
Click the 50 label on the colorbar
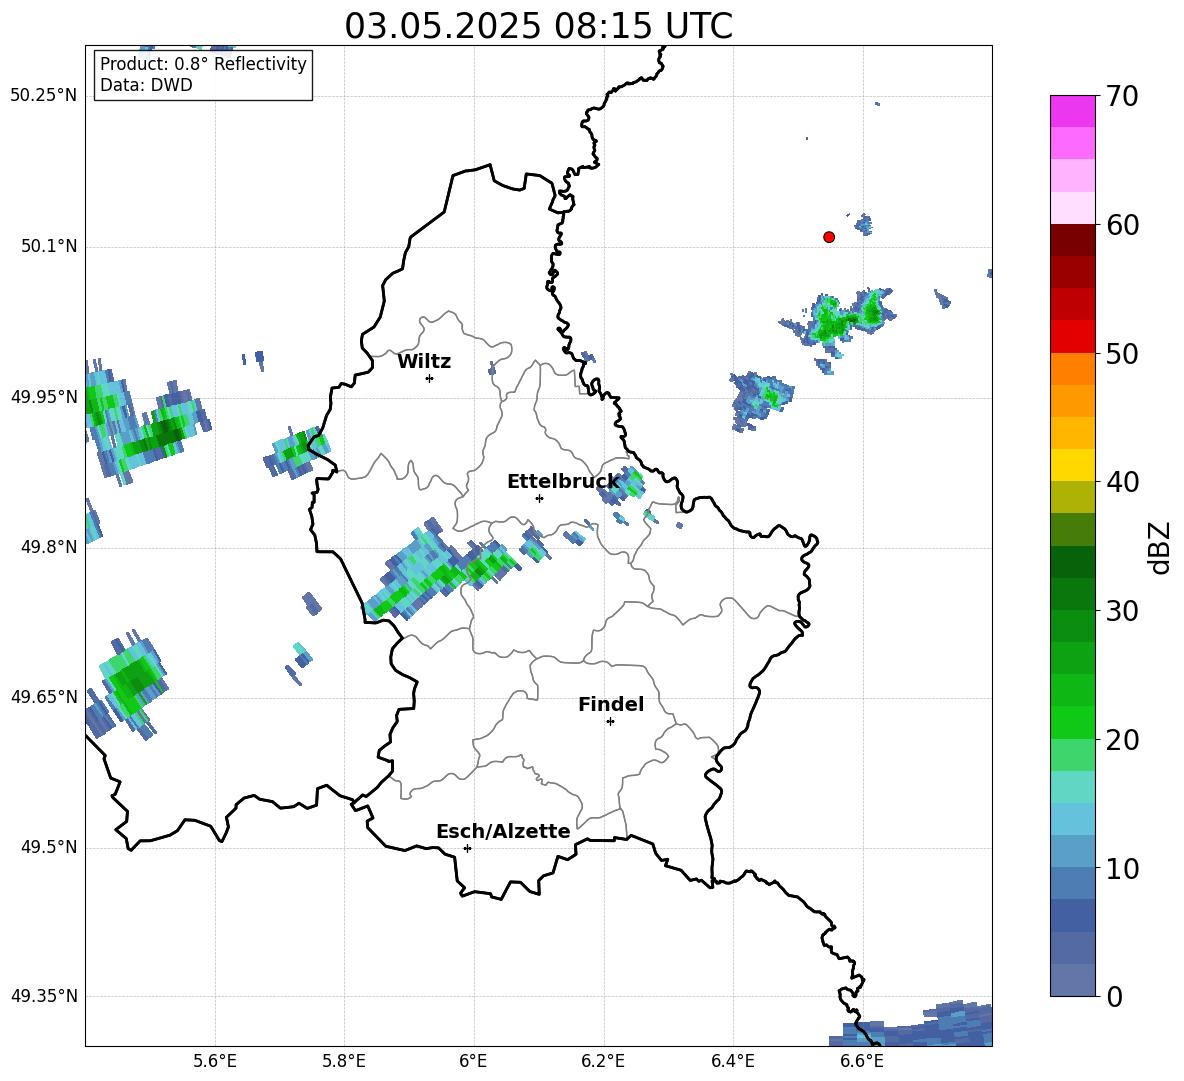(1122, 353)
